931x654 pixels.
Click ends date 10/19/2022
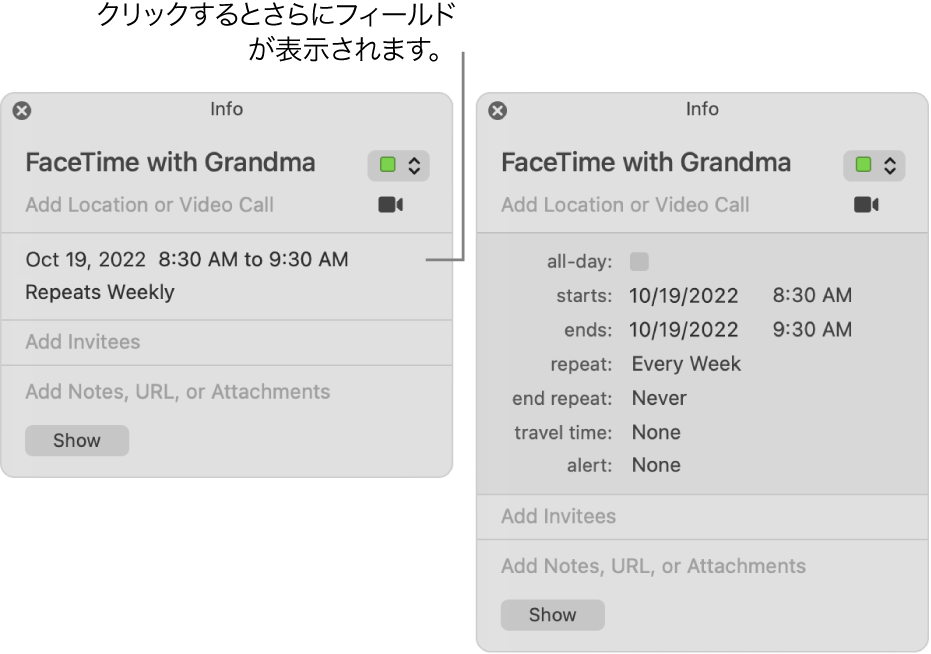click(683, 330)
